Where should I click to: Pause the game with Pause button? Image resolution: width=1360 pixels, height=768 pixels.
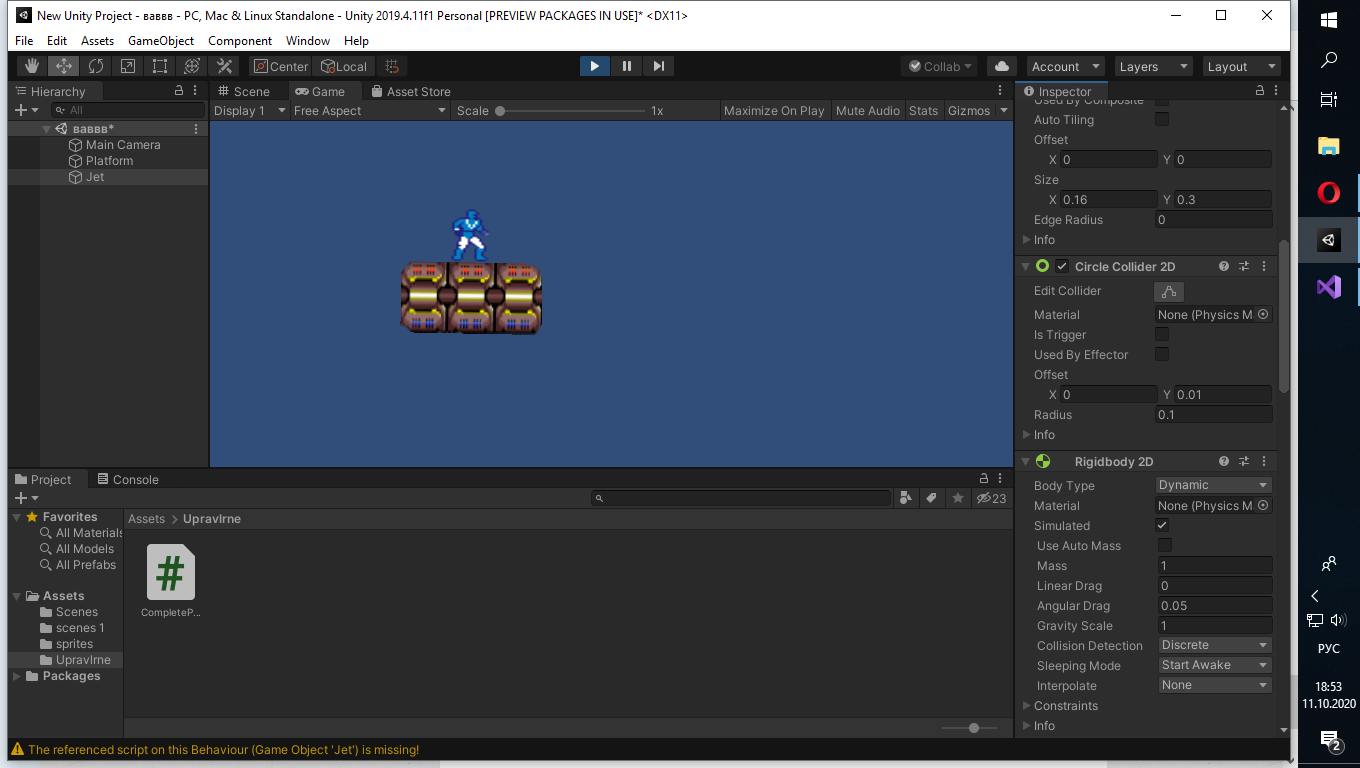626,66
